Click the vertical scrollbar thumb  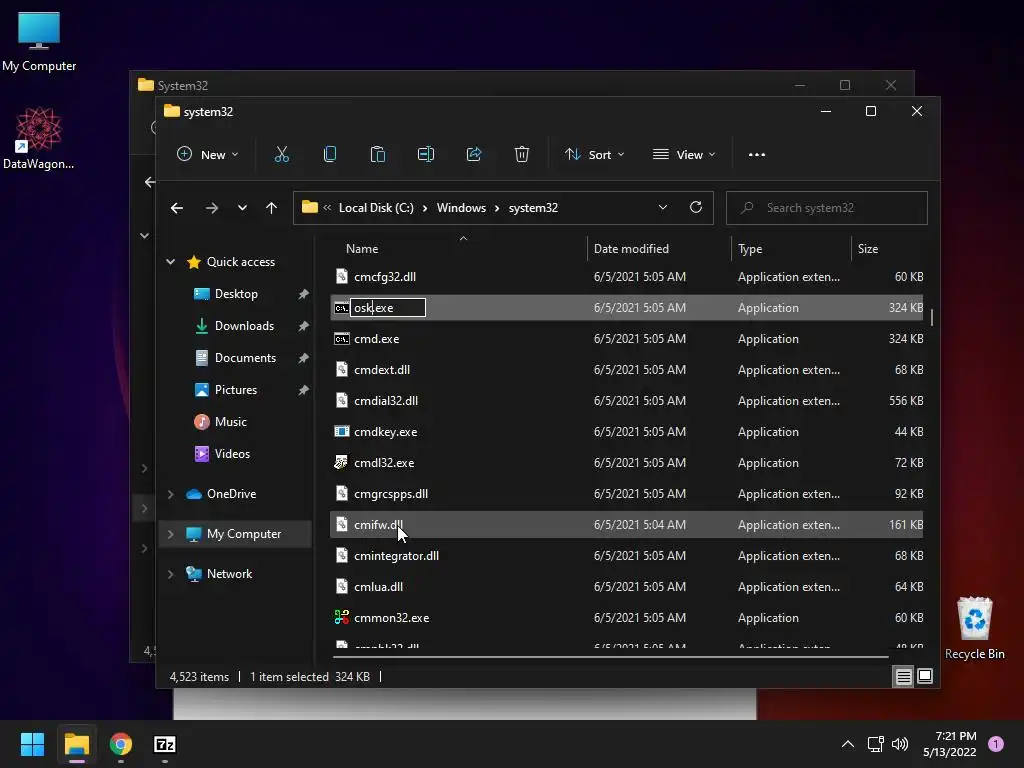[932, 317]
